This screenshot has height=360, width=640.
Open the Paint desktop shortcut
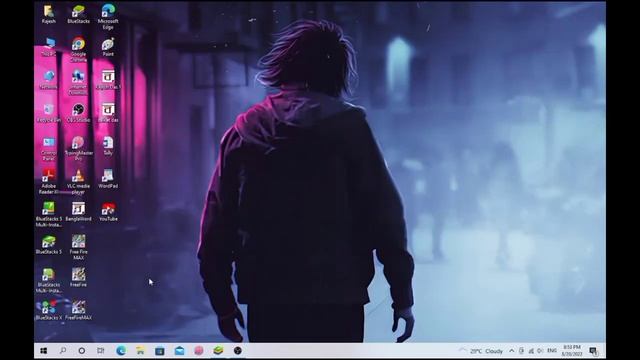108,47
